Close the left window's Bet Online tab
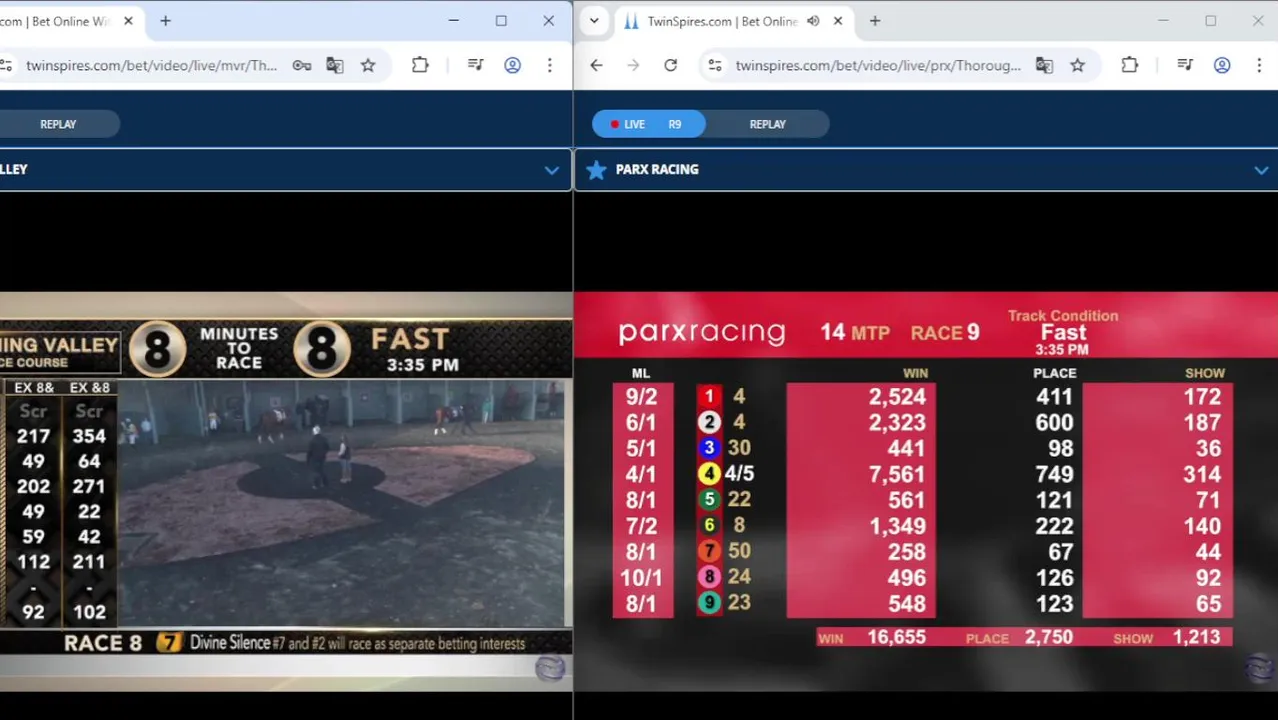This screenshot has height=720, width=1278. point(126,21)
